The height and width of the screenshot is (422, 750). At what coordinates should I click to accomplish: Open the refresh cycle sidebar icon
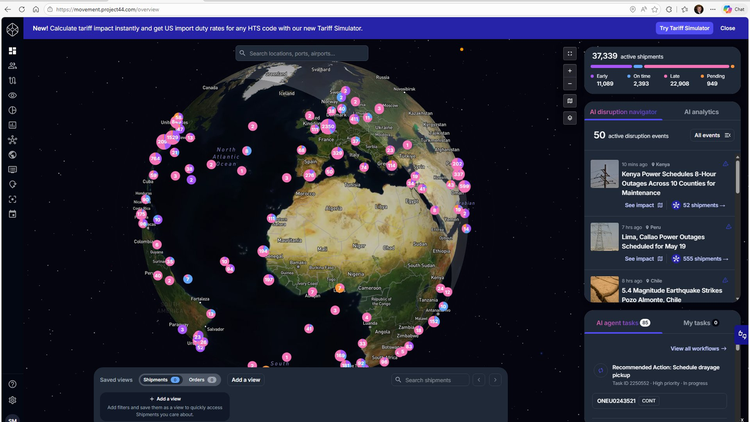click(x=12, y=184)
